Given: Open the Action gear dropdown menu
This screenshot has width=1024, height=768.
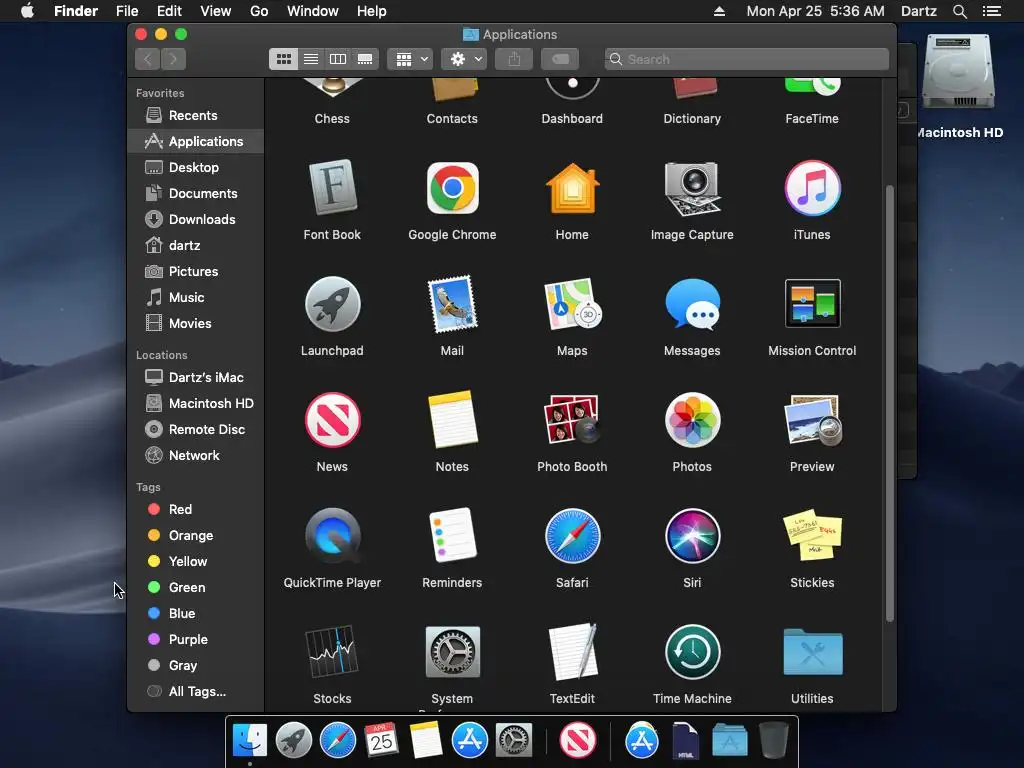Looking at the screenshot, I should click(464, 59).
